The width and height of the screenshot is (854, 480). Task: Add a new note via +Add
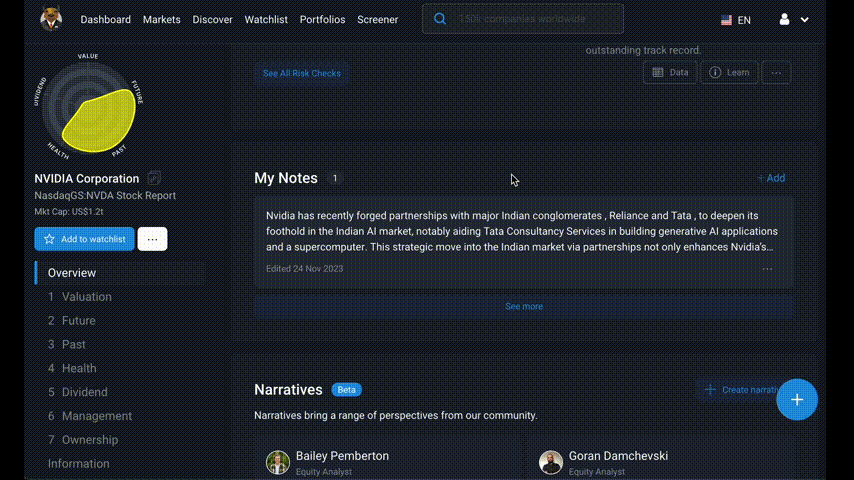click(771, 178)
